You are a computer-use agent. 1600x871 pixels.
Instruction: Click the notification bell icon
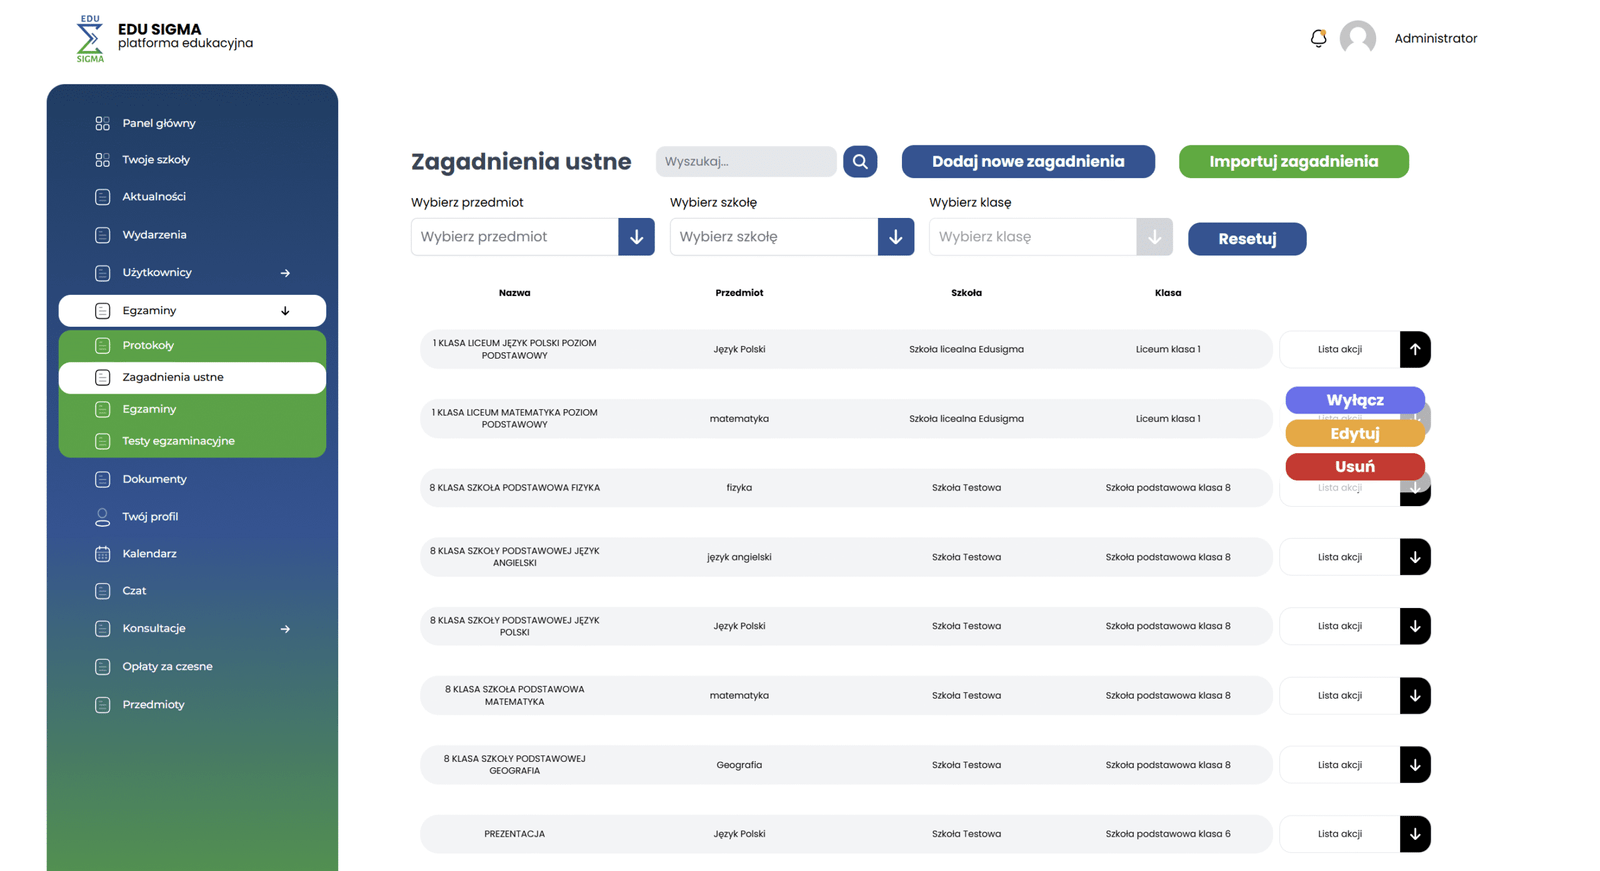1318,38
